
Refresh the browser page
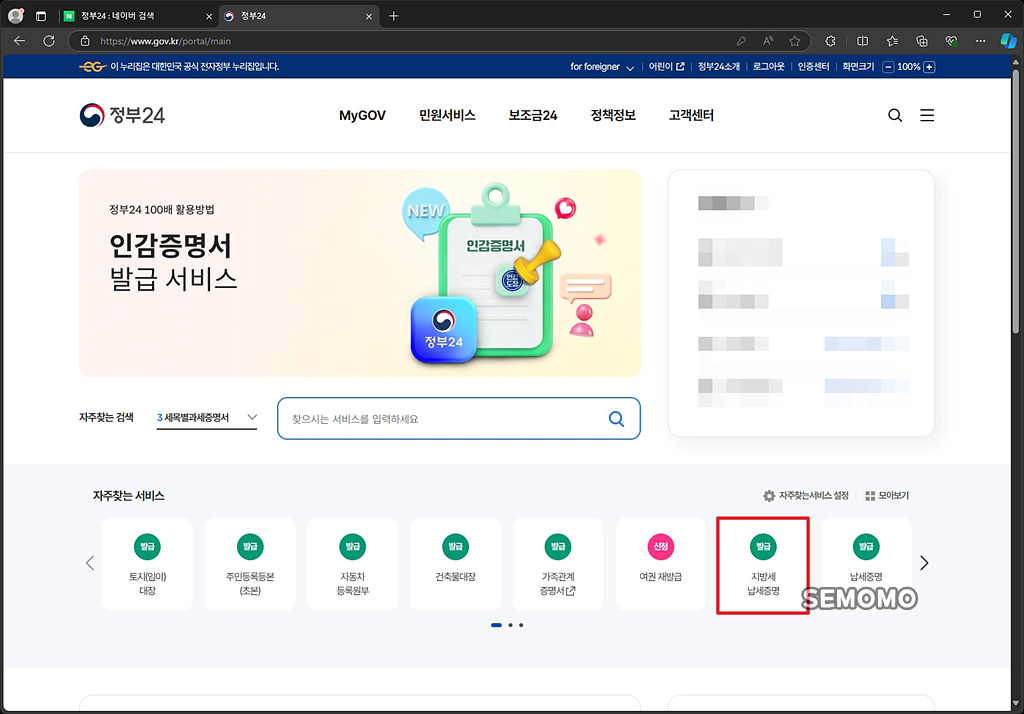[49, 41]
